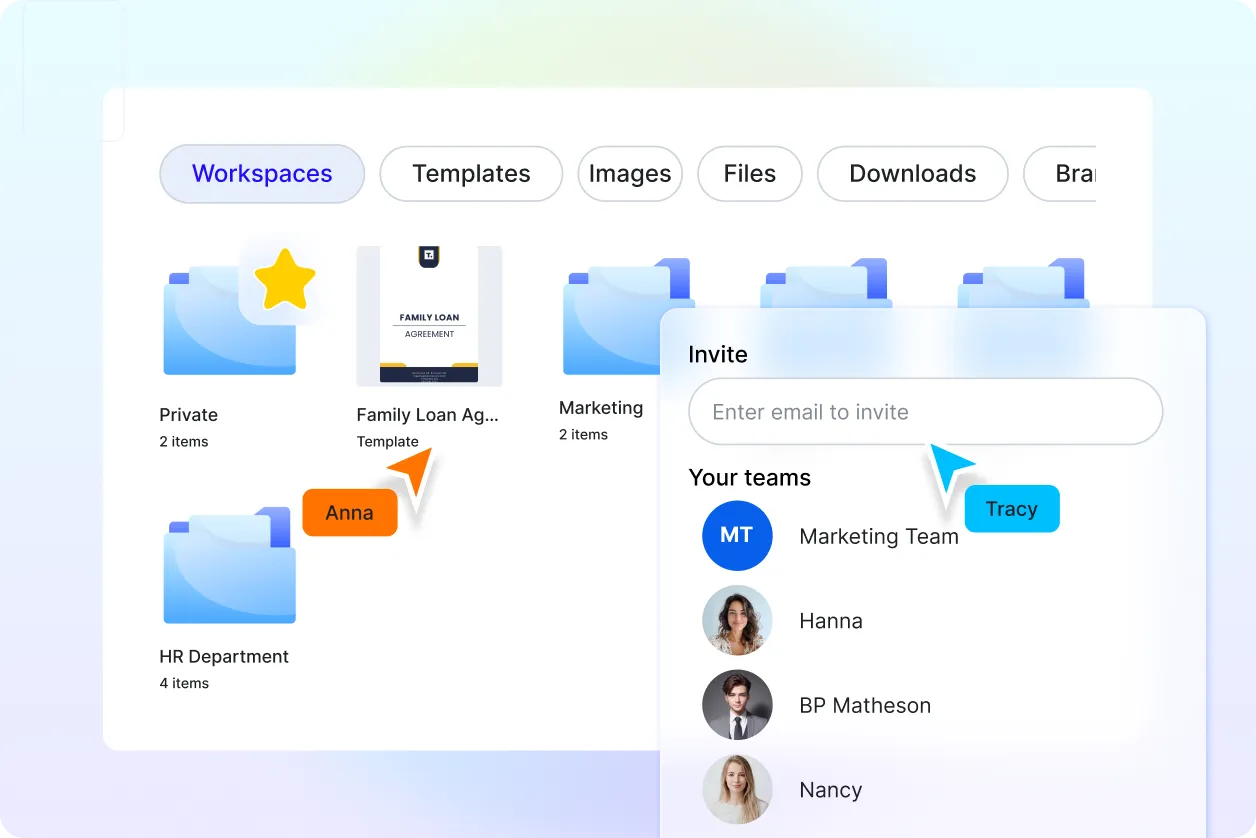Select the Marketing Team name text

[879, 537]
